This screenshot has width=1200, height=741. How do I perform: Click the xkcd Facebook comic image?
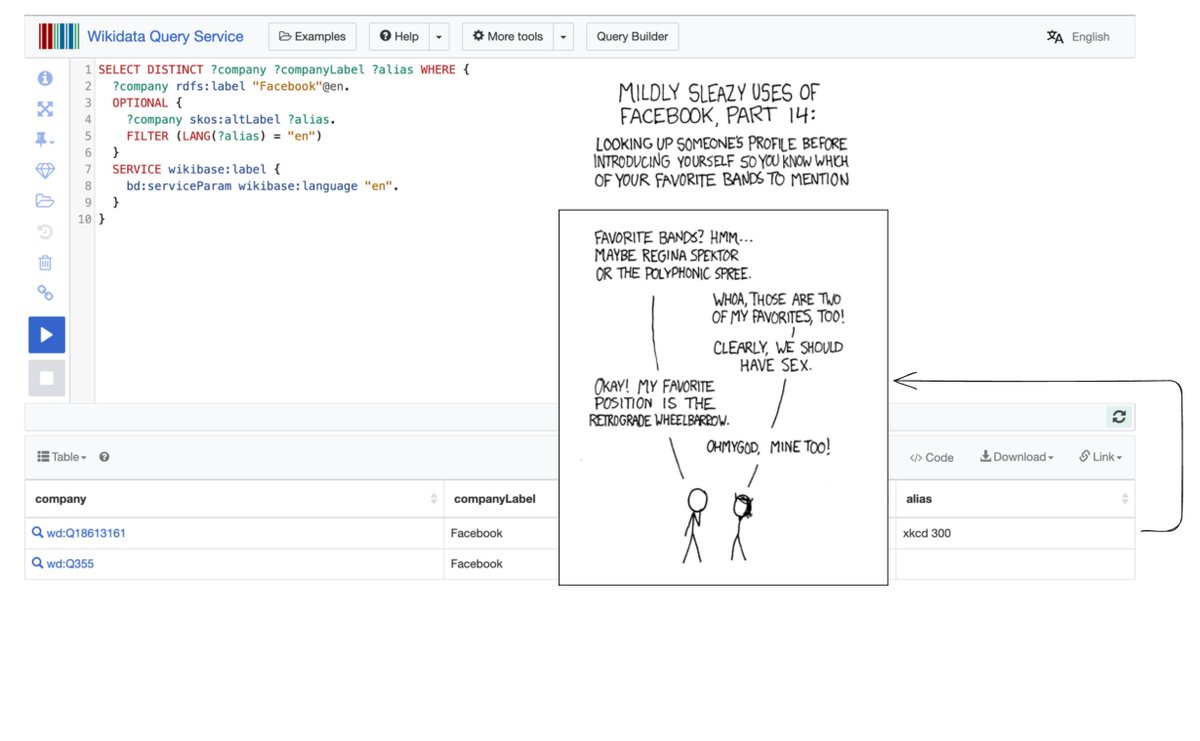[723, 397]
